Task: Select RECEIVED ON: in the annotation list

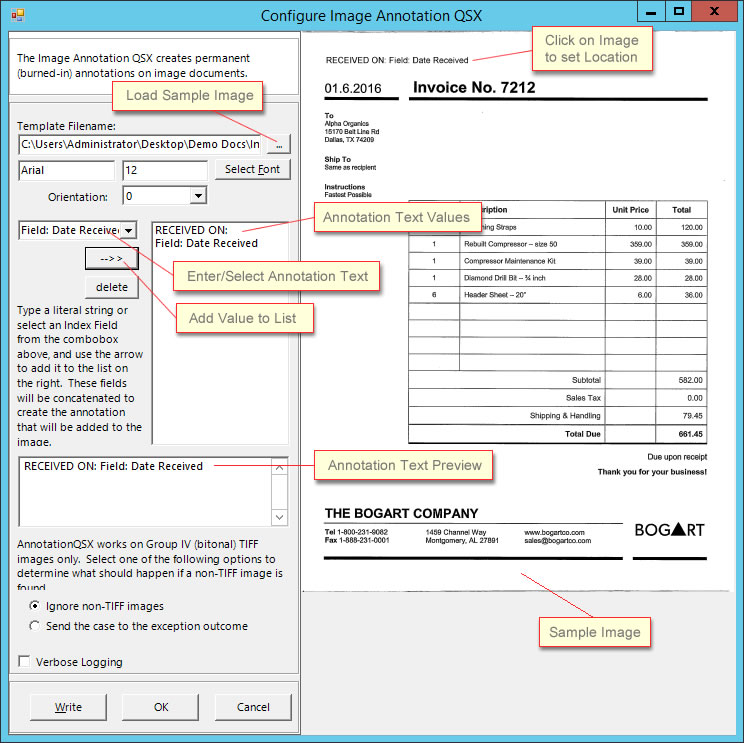Action: tap(191, 230)
